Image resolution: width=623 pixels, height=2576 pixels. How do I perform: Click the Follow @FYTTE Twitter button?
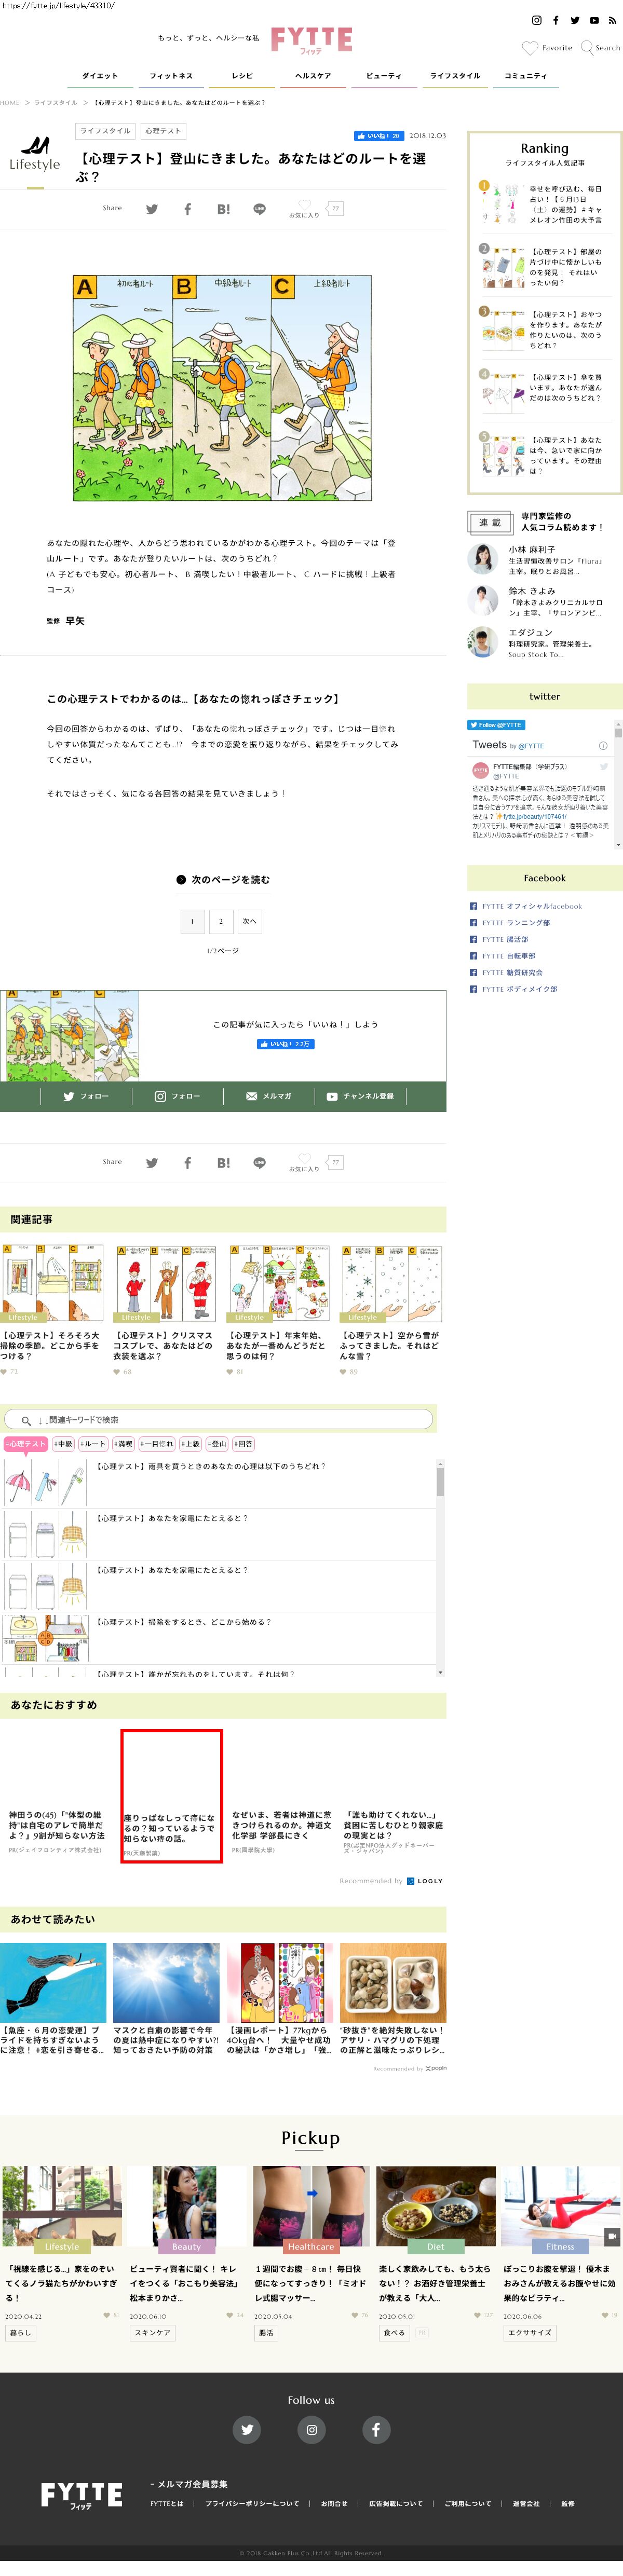tap(496, 725)
